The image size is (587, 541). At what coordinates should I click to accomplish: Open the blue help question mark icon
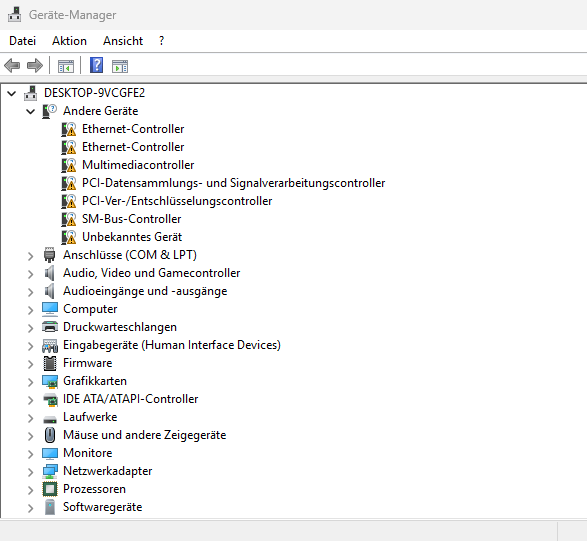tap(96, 66)
